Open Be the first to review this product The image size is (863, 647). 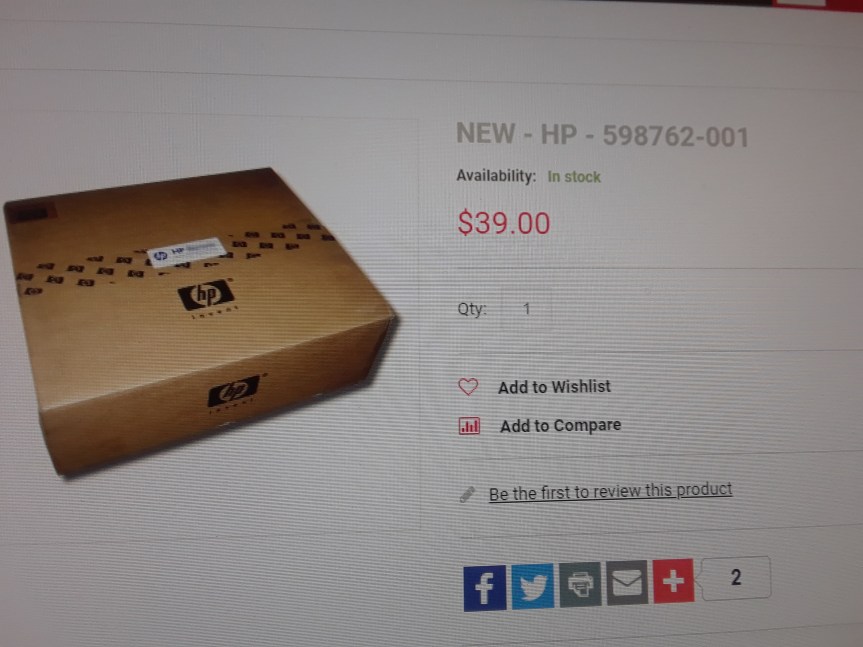610,491
